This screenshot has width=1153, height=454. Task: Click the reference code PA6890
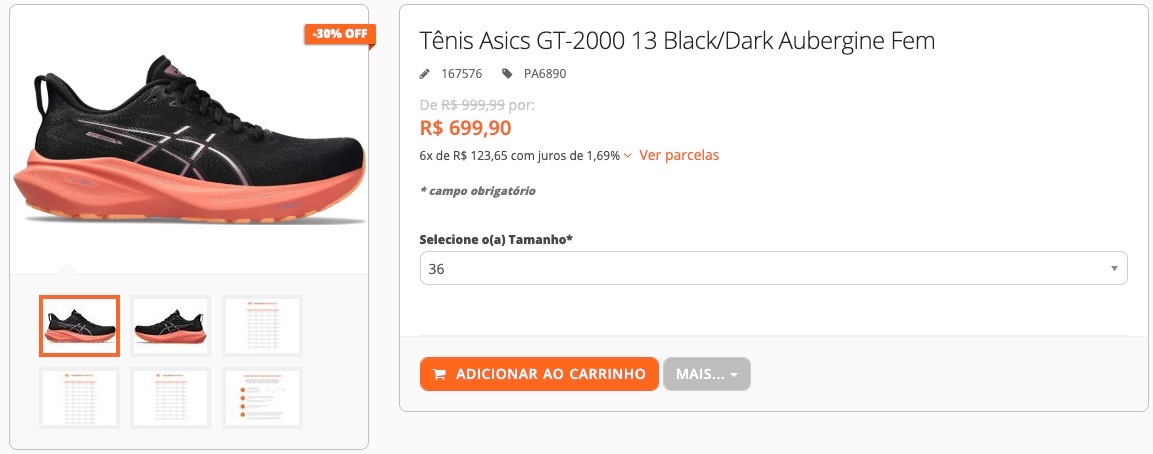(x=545, y=73)
